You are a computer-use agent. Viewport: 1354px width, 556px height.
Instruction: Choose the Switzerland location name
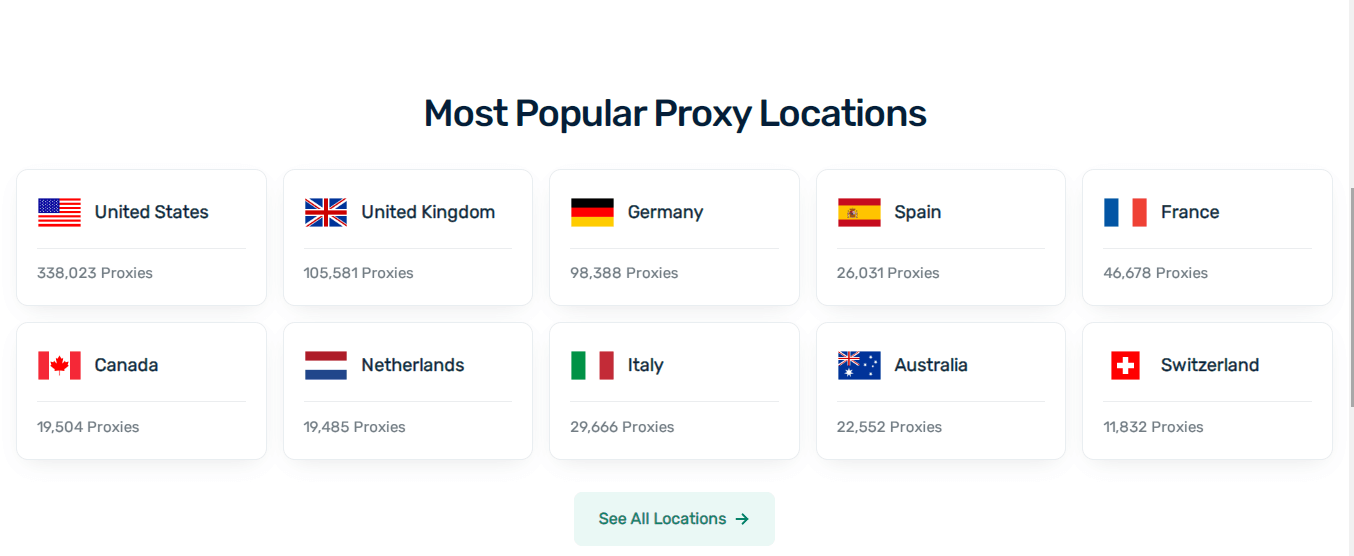pos(1210,365)
